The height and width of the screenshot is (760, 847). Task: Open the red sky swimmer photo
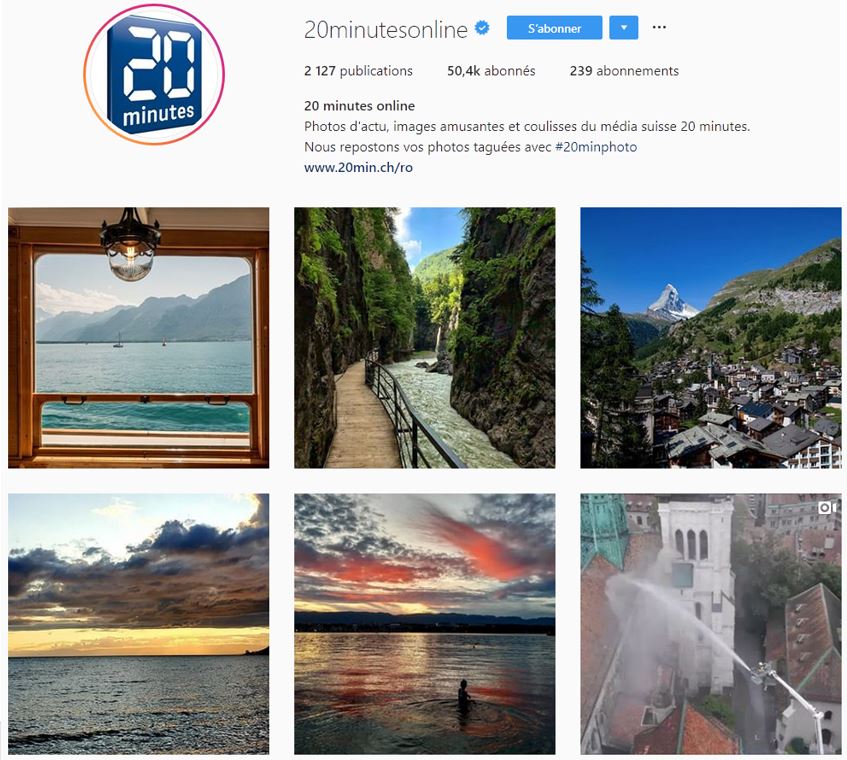pos(425,624)
